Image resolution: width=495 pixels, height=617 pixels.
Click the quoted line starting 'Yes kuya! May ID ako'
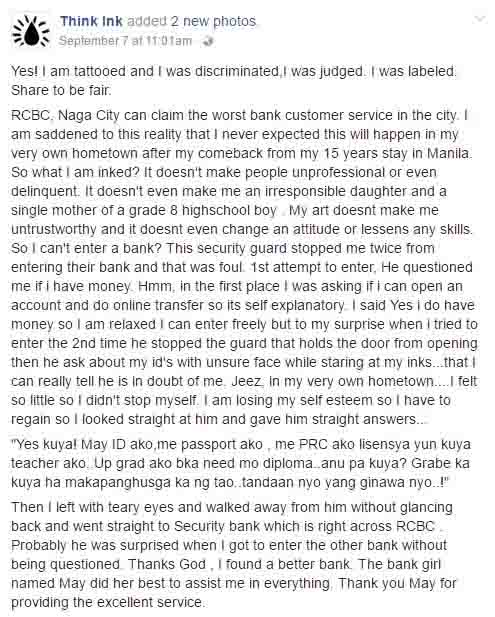point(241,444)
